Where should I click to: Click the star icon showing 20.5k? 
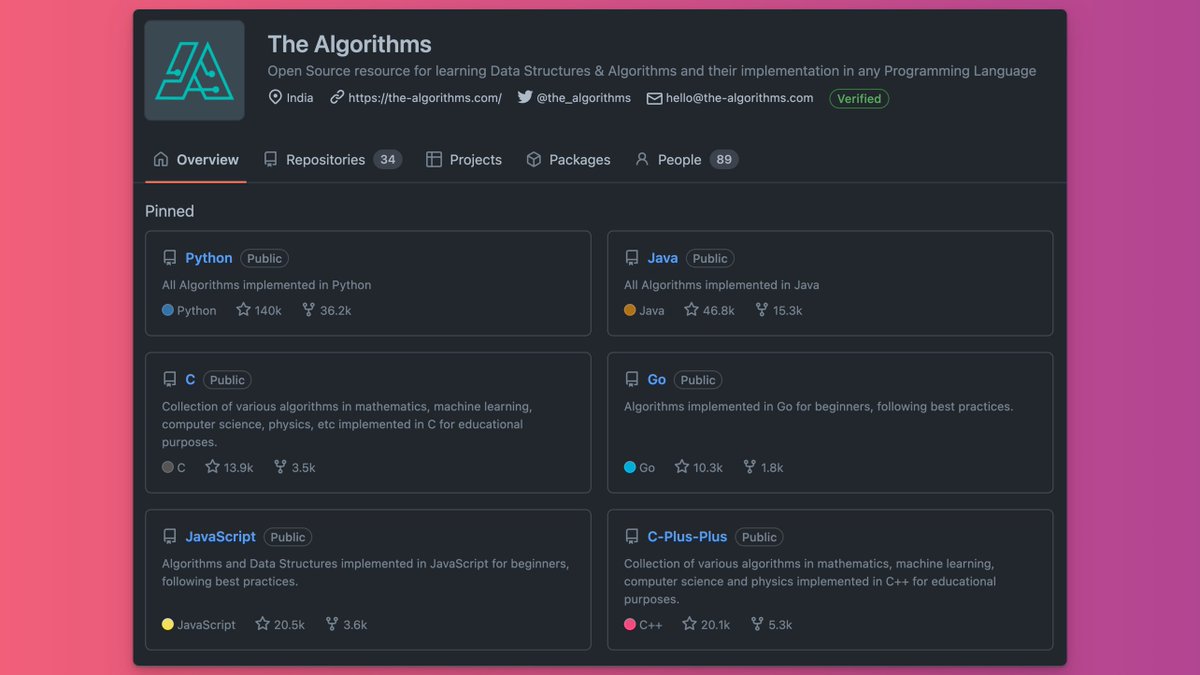[x=262, y=624]
